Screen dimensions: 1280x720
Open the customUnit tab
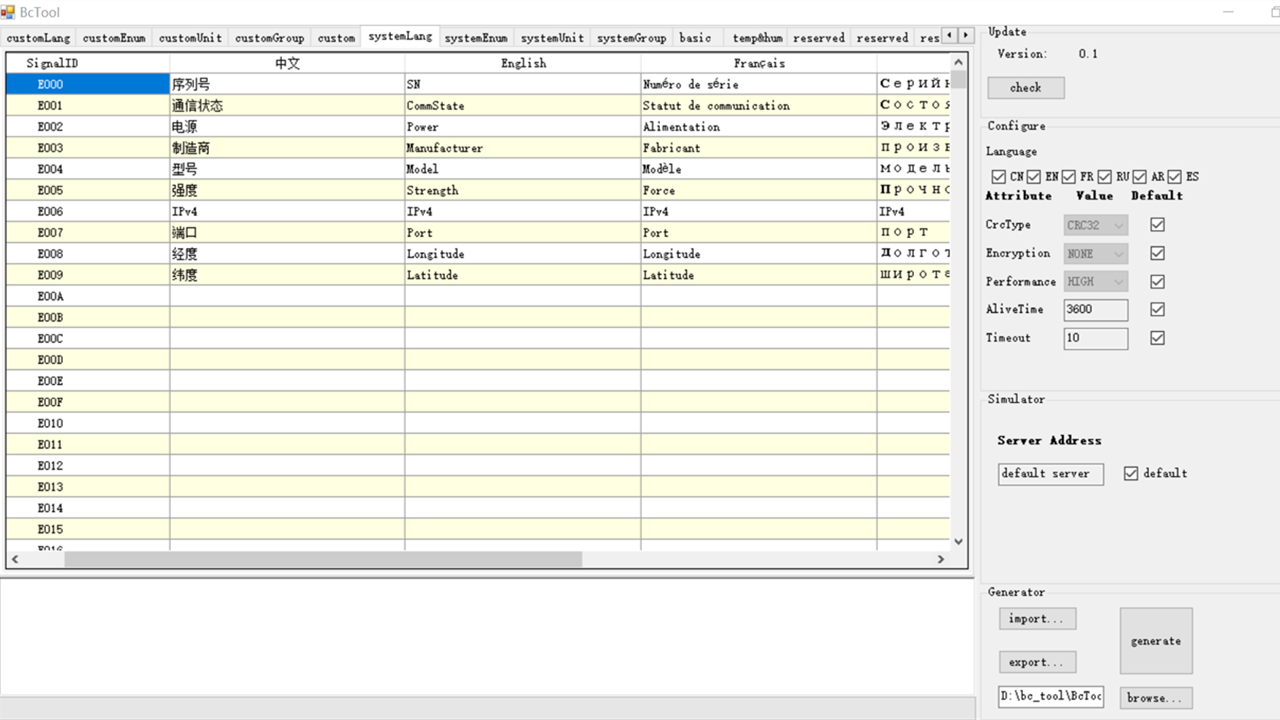click(190, 38)
